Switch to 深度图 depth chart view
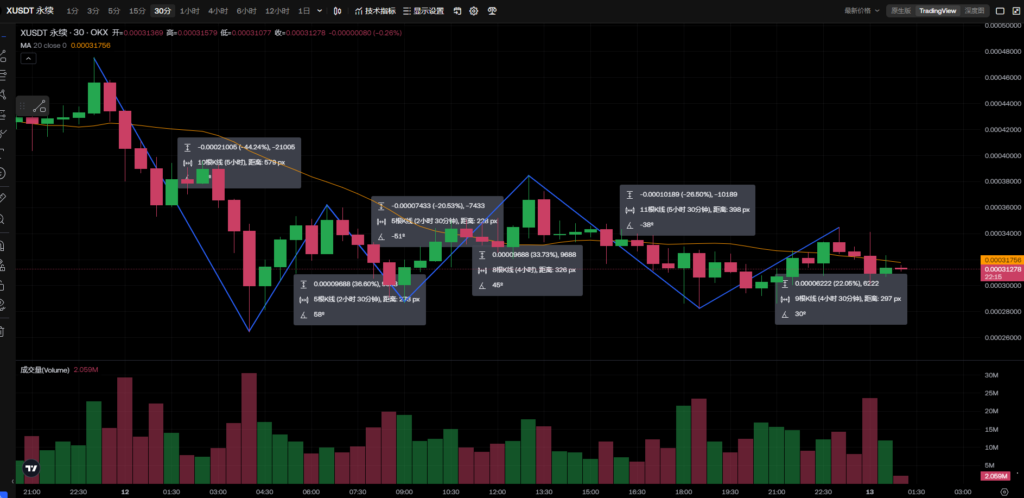Image resolution: width=1024 pixels, height=498 pixels. (974, 10)
